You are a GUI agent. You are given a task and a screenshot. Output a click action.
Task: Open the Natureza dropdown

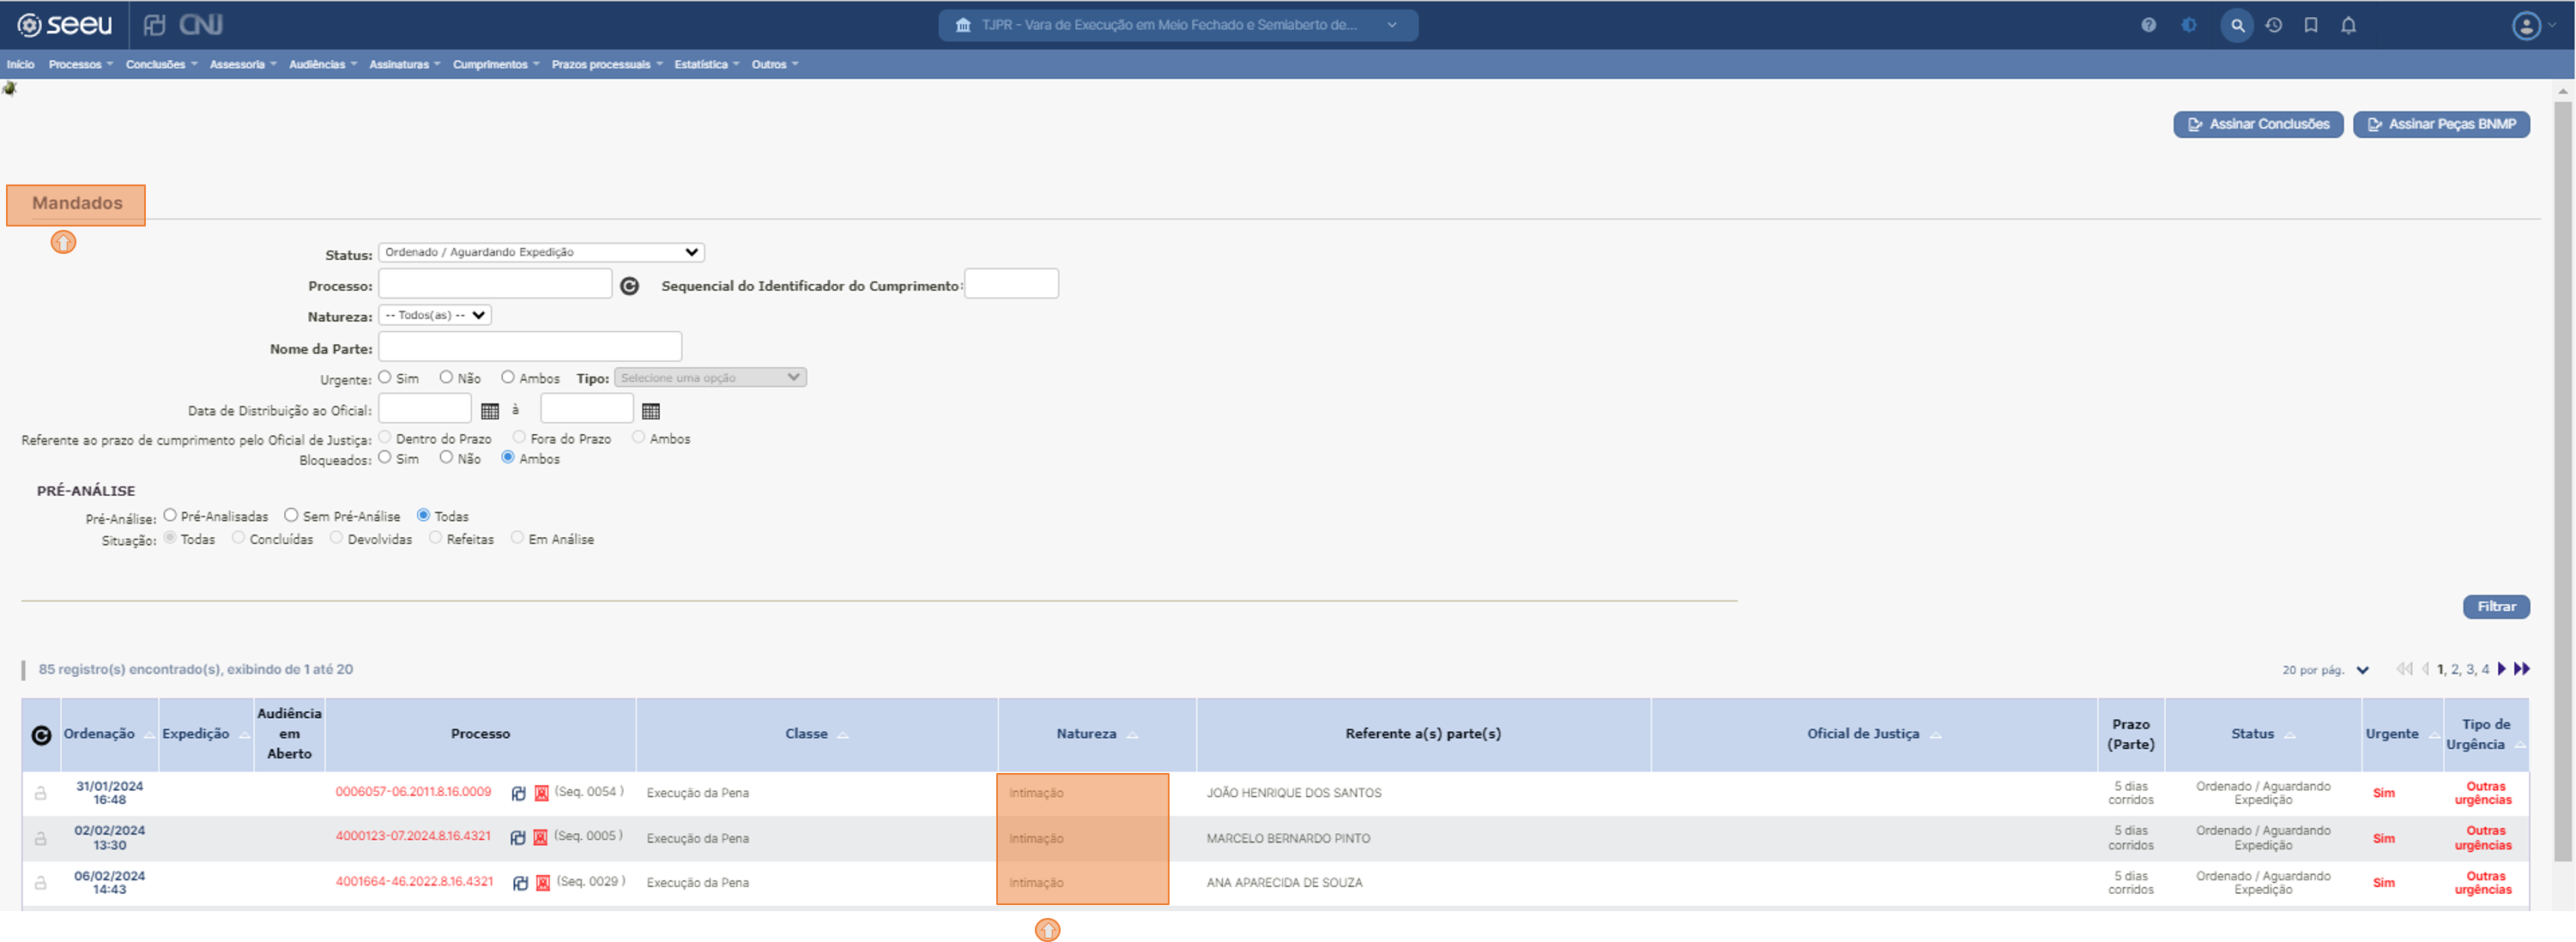[435, 315]
